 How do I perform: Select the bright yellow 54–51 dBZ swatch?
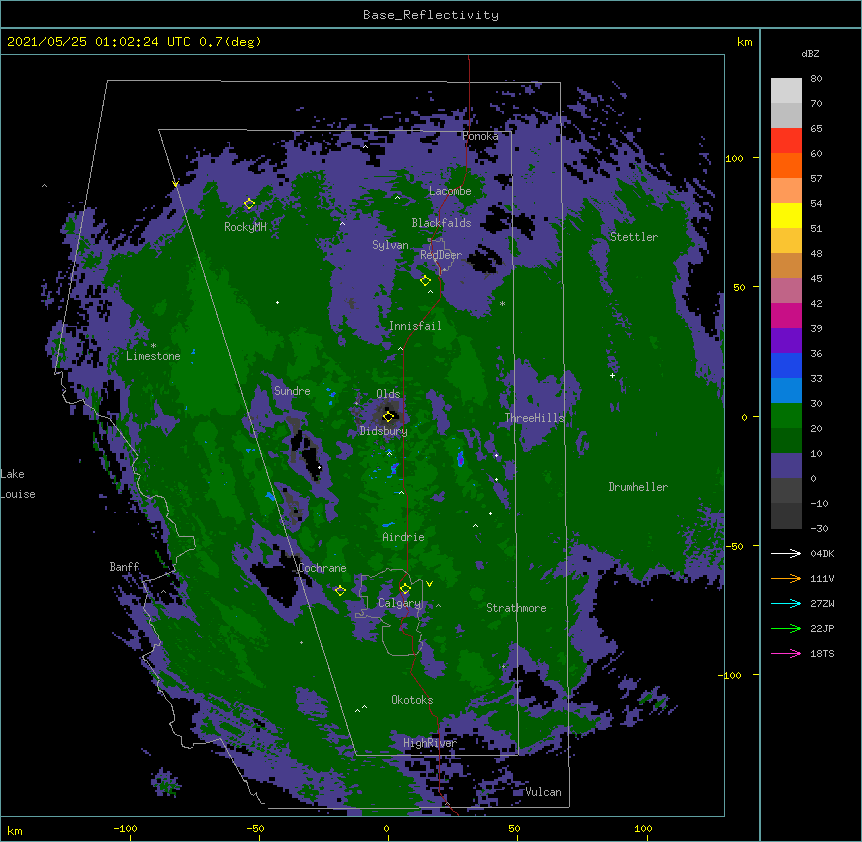pyautogui.click(x=786, y=215)
